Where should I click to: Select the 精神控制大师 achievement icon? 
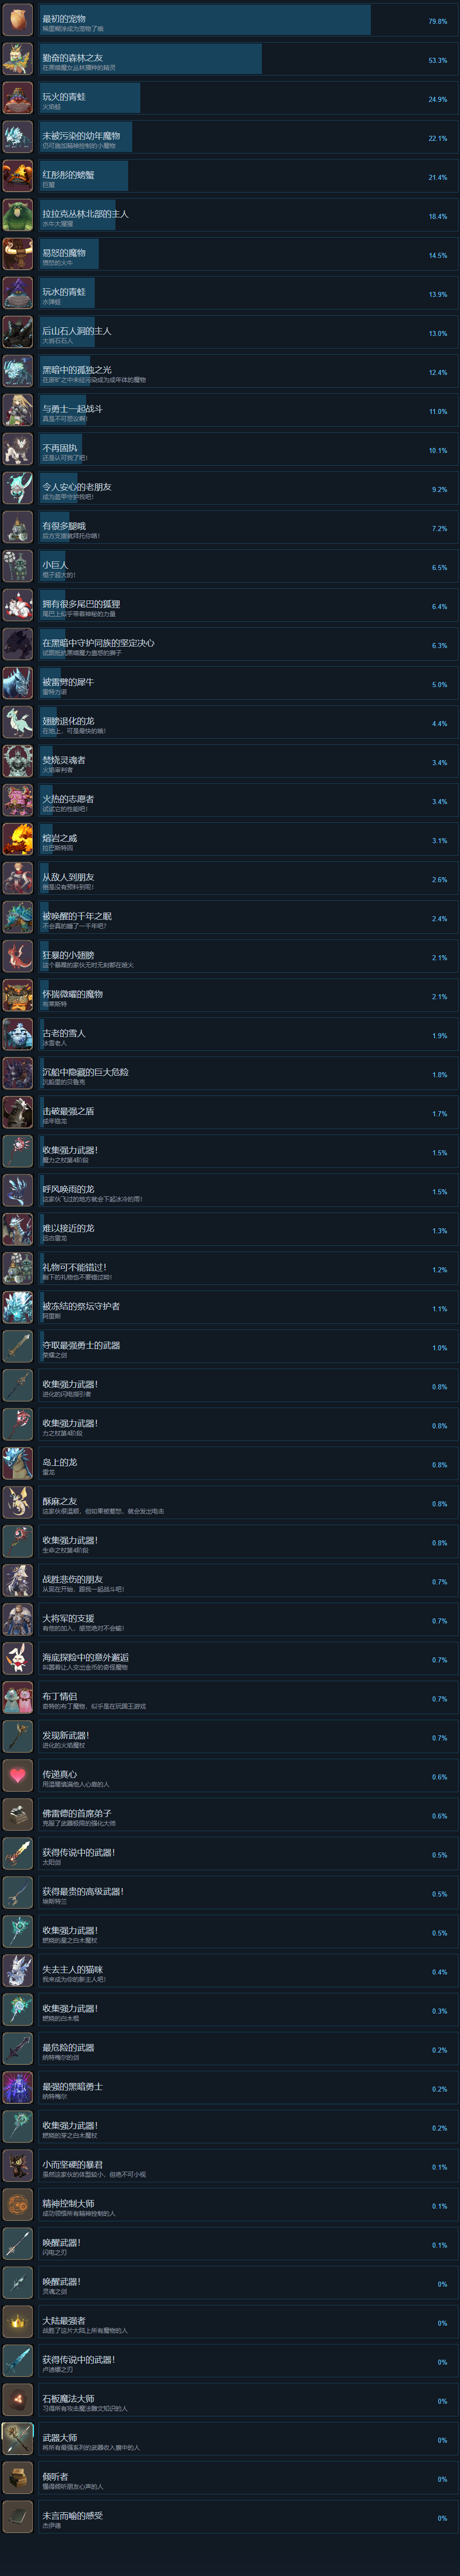18,2204
